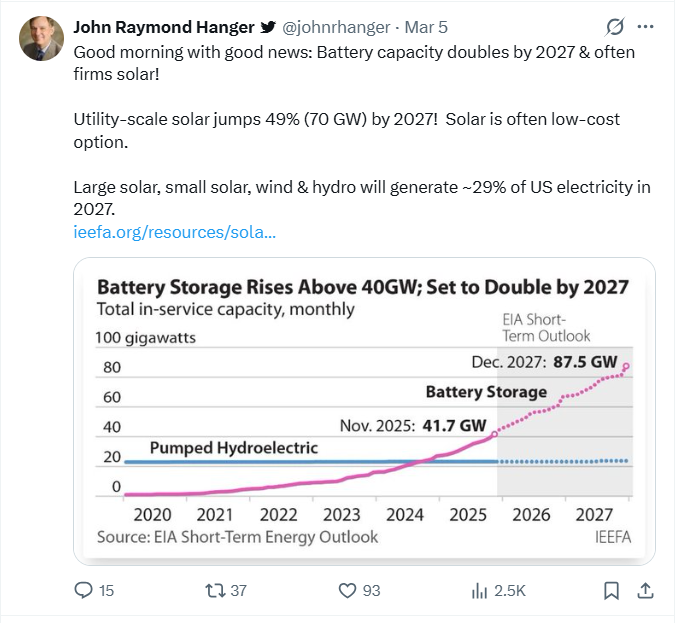
Task: Click the share upload arrow icon
Action: (x=645, y=590)
